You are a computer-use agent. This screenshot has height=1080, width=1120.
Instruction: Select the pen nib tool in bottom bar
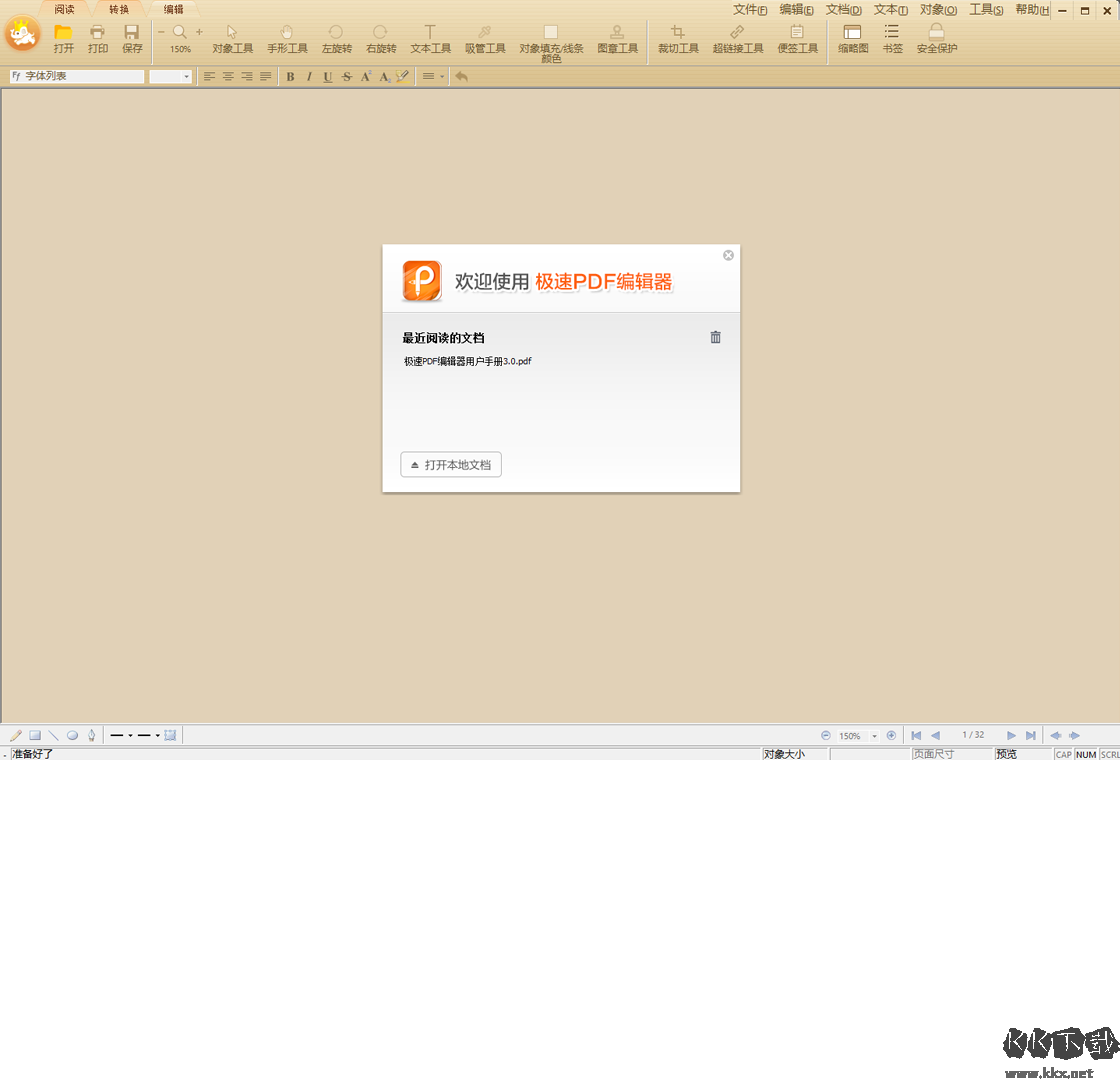click(91, 735)
